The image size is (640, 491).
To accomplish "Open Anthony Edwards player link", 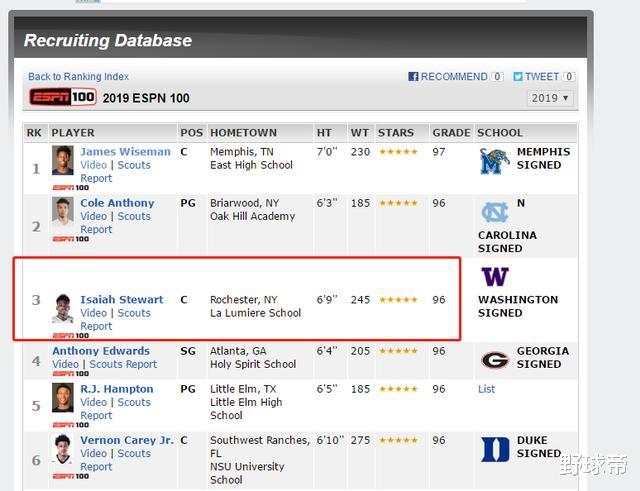I will coord(101,351).
